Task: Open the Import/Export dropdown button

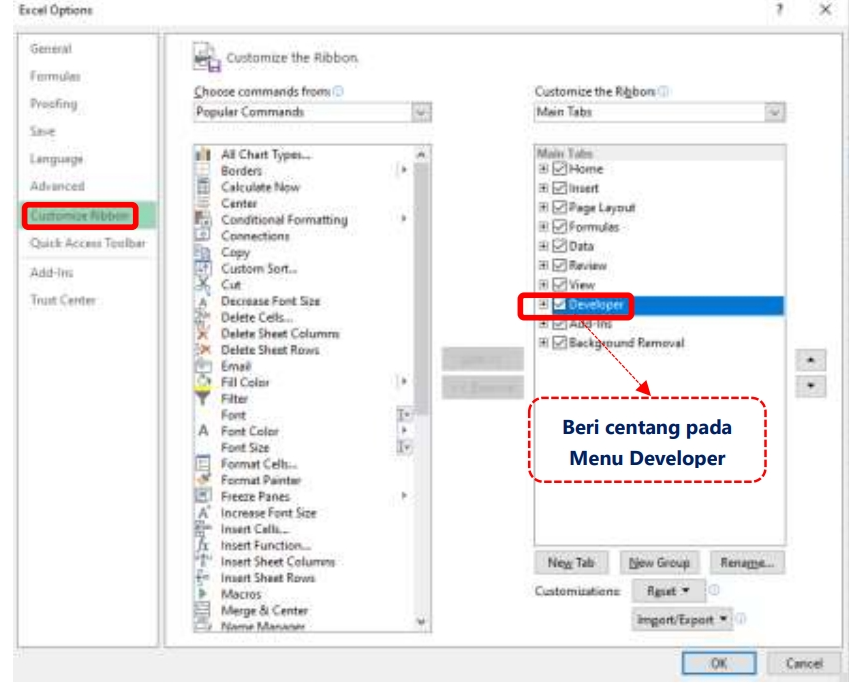Action: [682, 620]
